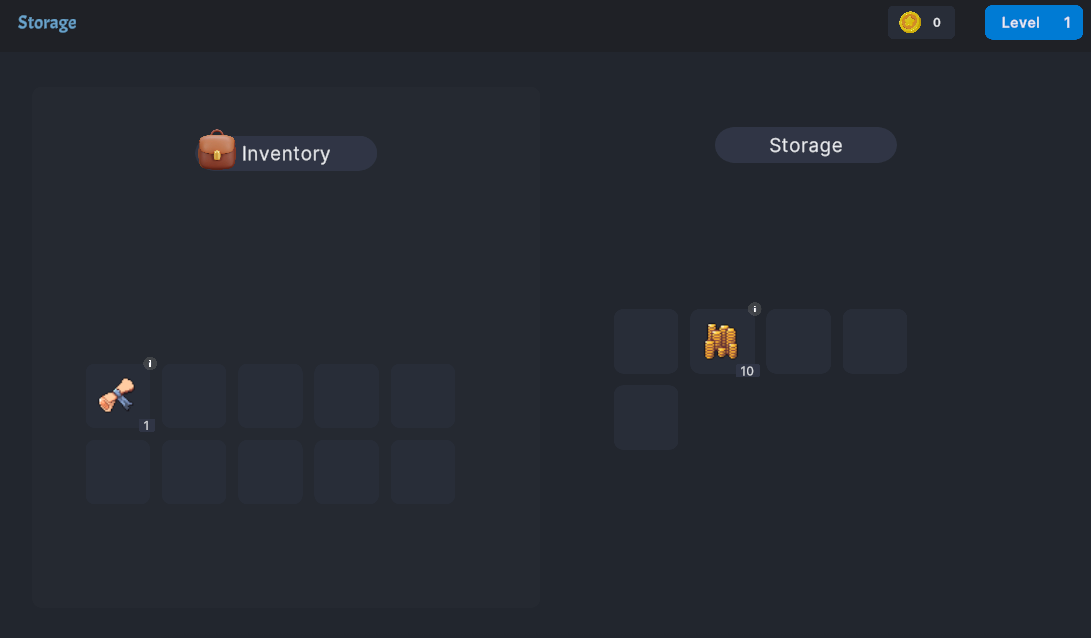Click the Inventory header label

coord(286,153)
